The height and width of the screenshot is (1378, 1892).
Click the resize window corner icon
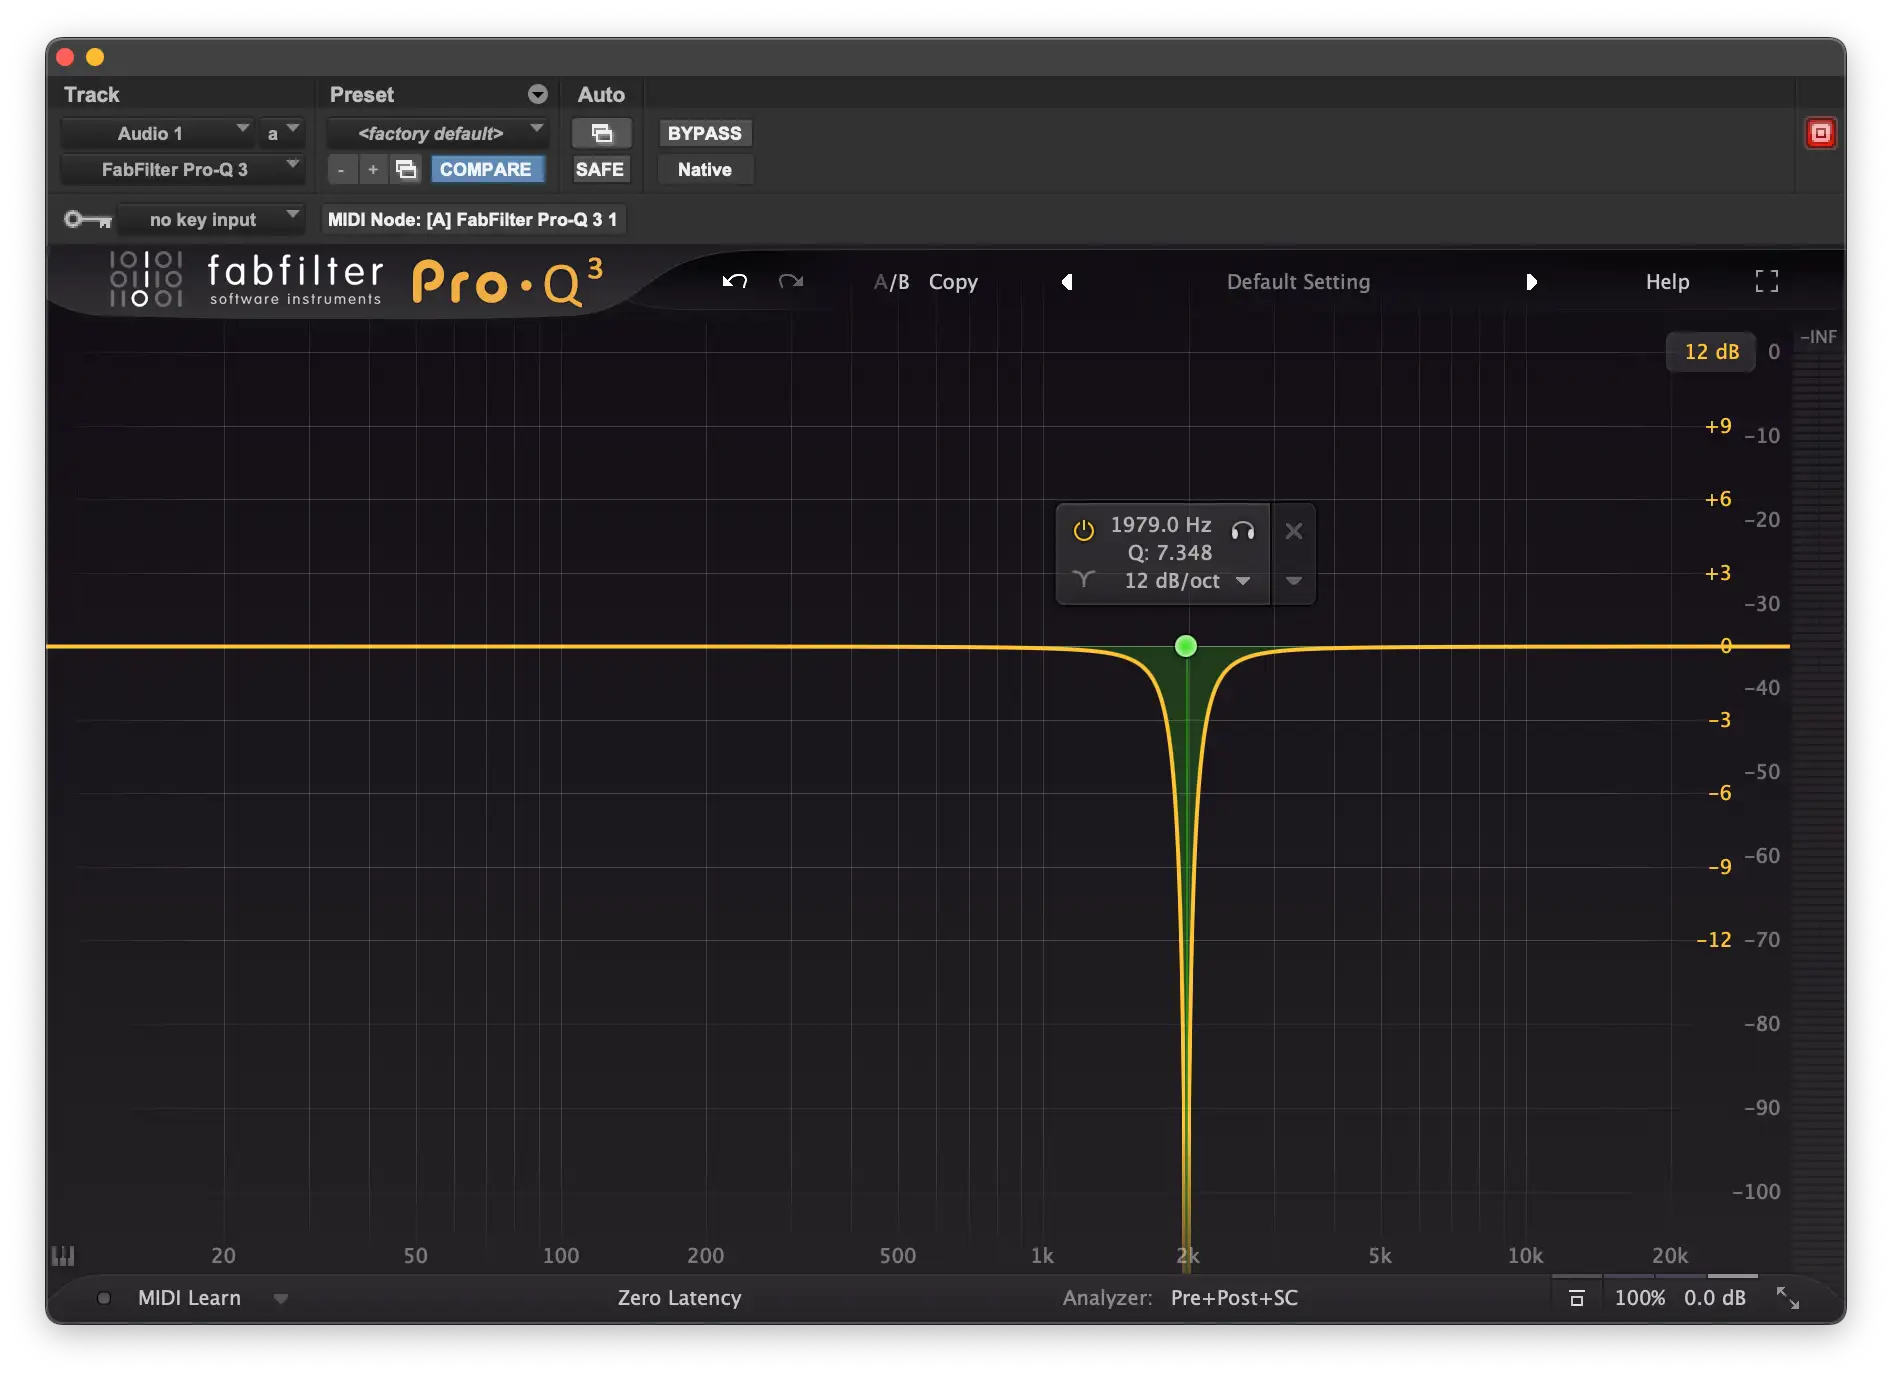1787,1298
